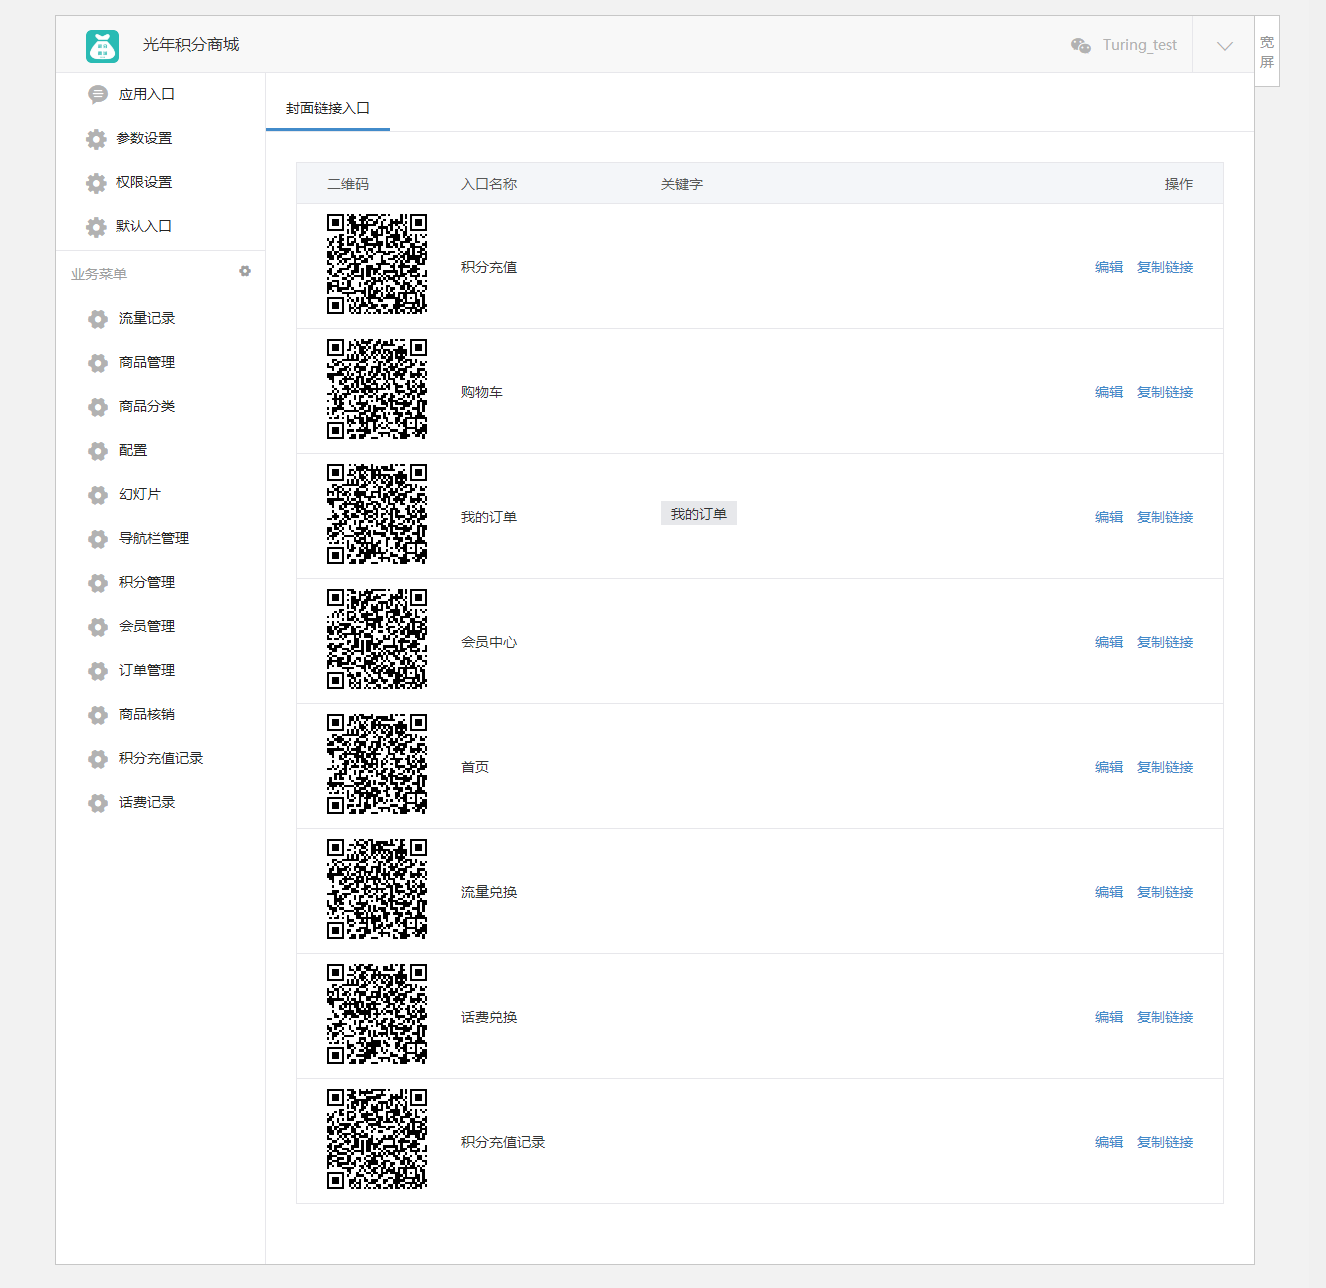Click the 首页 entry name
Image resolution: width=1326 pixels, height=1288 pixels.
point(475,767)
